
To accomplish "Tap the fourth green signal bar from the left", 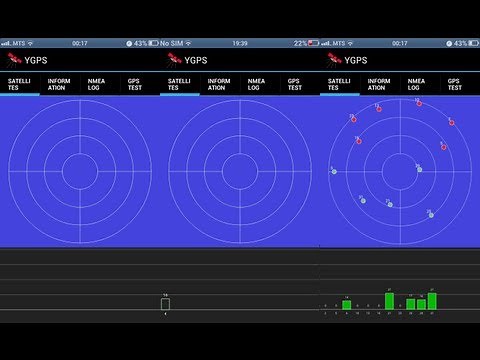I will pos(421,305).
